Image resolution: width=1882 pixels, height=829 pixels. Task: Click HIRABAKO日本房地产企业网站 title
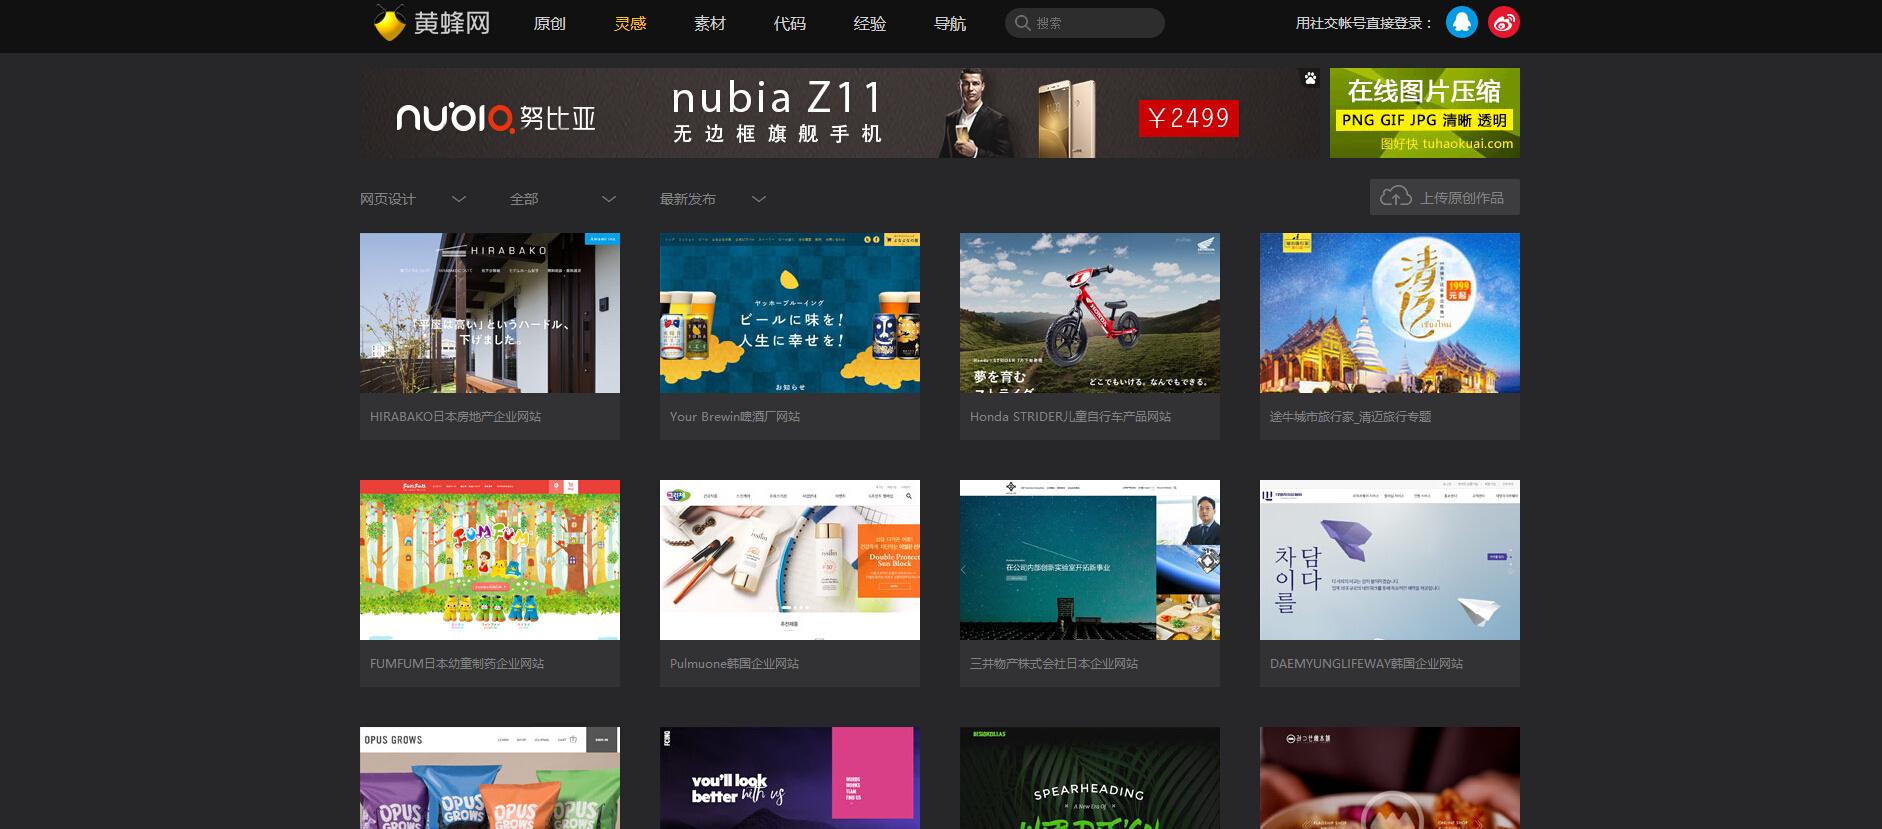coord(455,417)
